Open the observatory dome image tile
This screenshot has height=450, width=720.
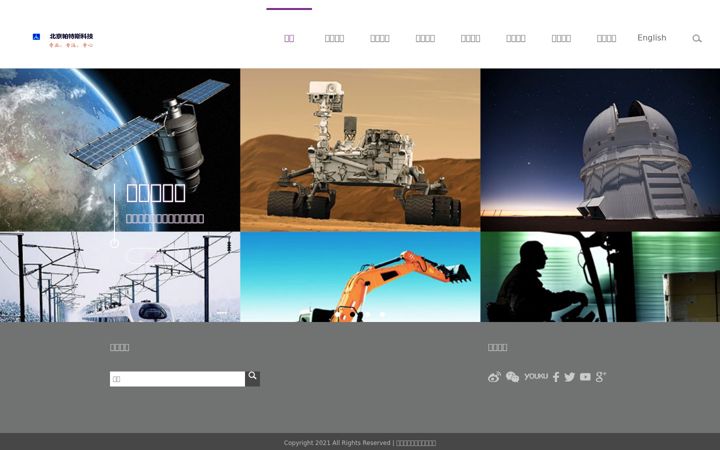[600, 150]
